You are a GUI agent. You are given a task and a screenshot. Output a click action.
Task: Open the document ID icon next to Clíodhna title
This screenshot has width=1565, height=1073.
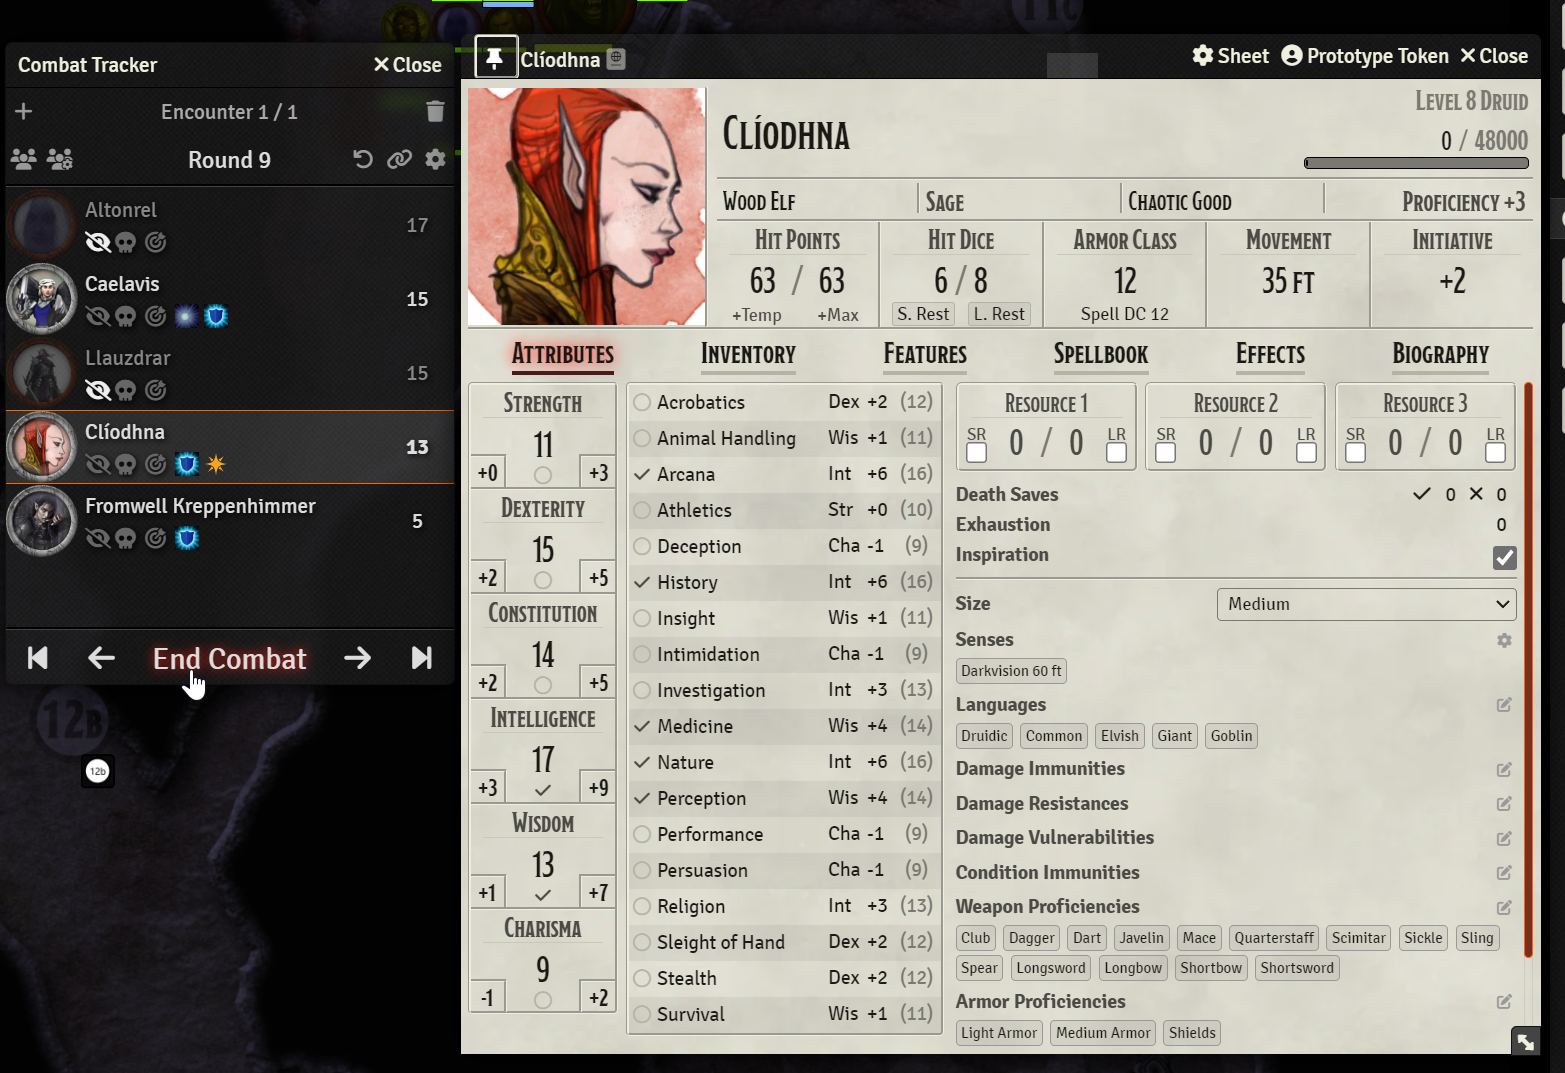[x=616, y=59]
